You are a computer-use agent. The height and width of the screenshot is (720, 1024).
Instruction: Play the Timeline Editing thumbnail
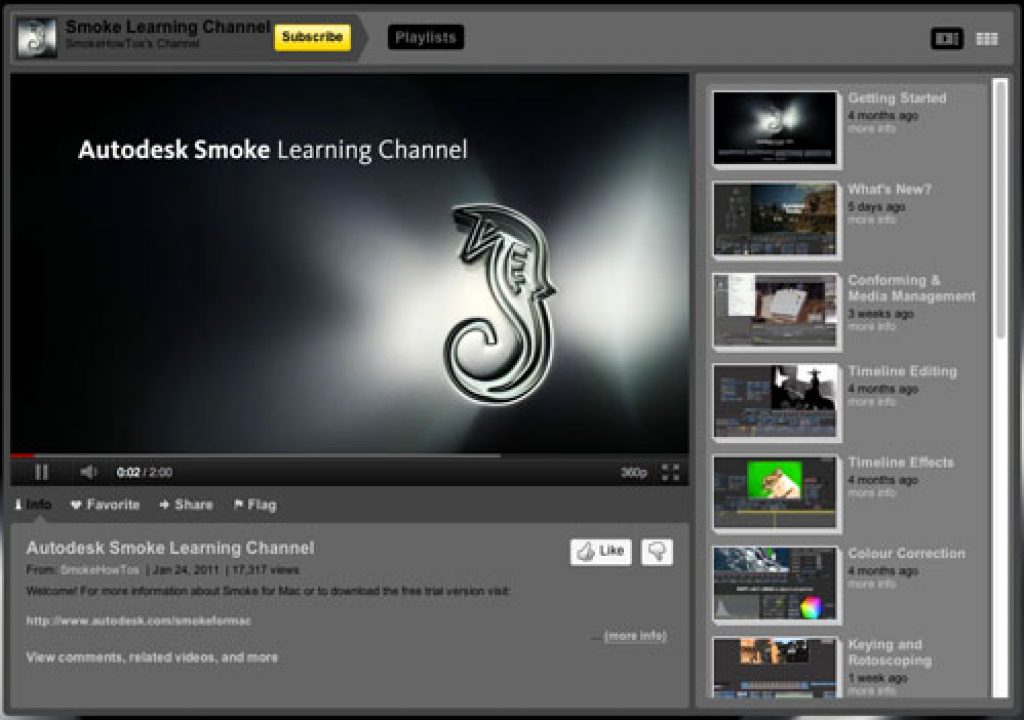[x=775, y=401]
